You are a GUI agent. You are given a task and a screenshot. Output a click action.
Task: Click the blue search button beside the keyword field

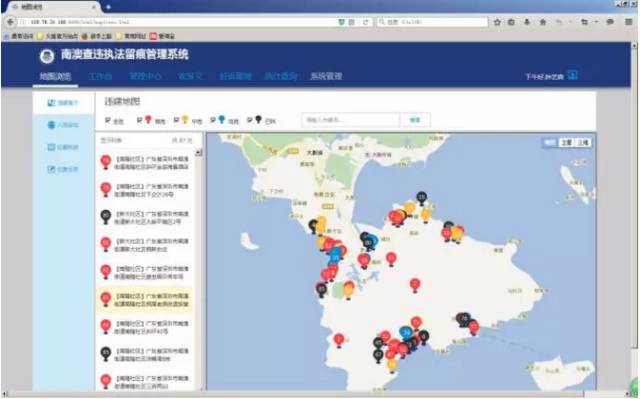pyautogui.click(x=415, y=120)
